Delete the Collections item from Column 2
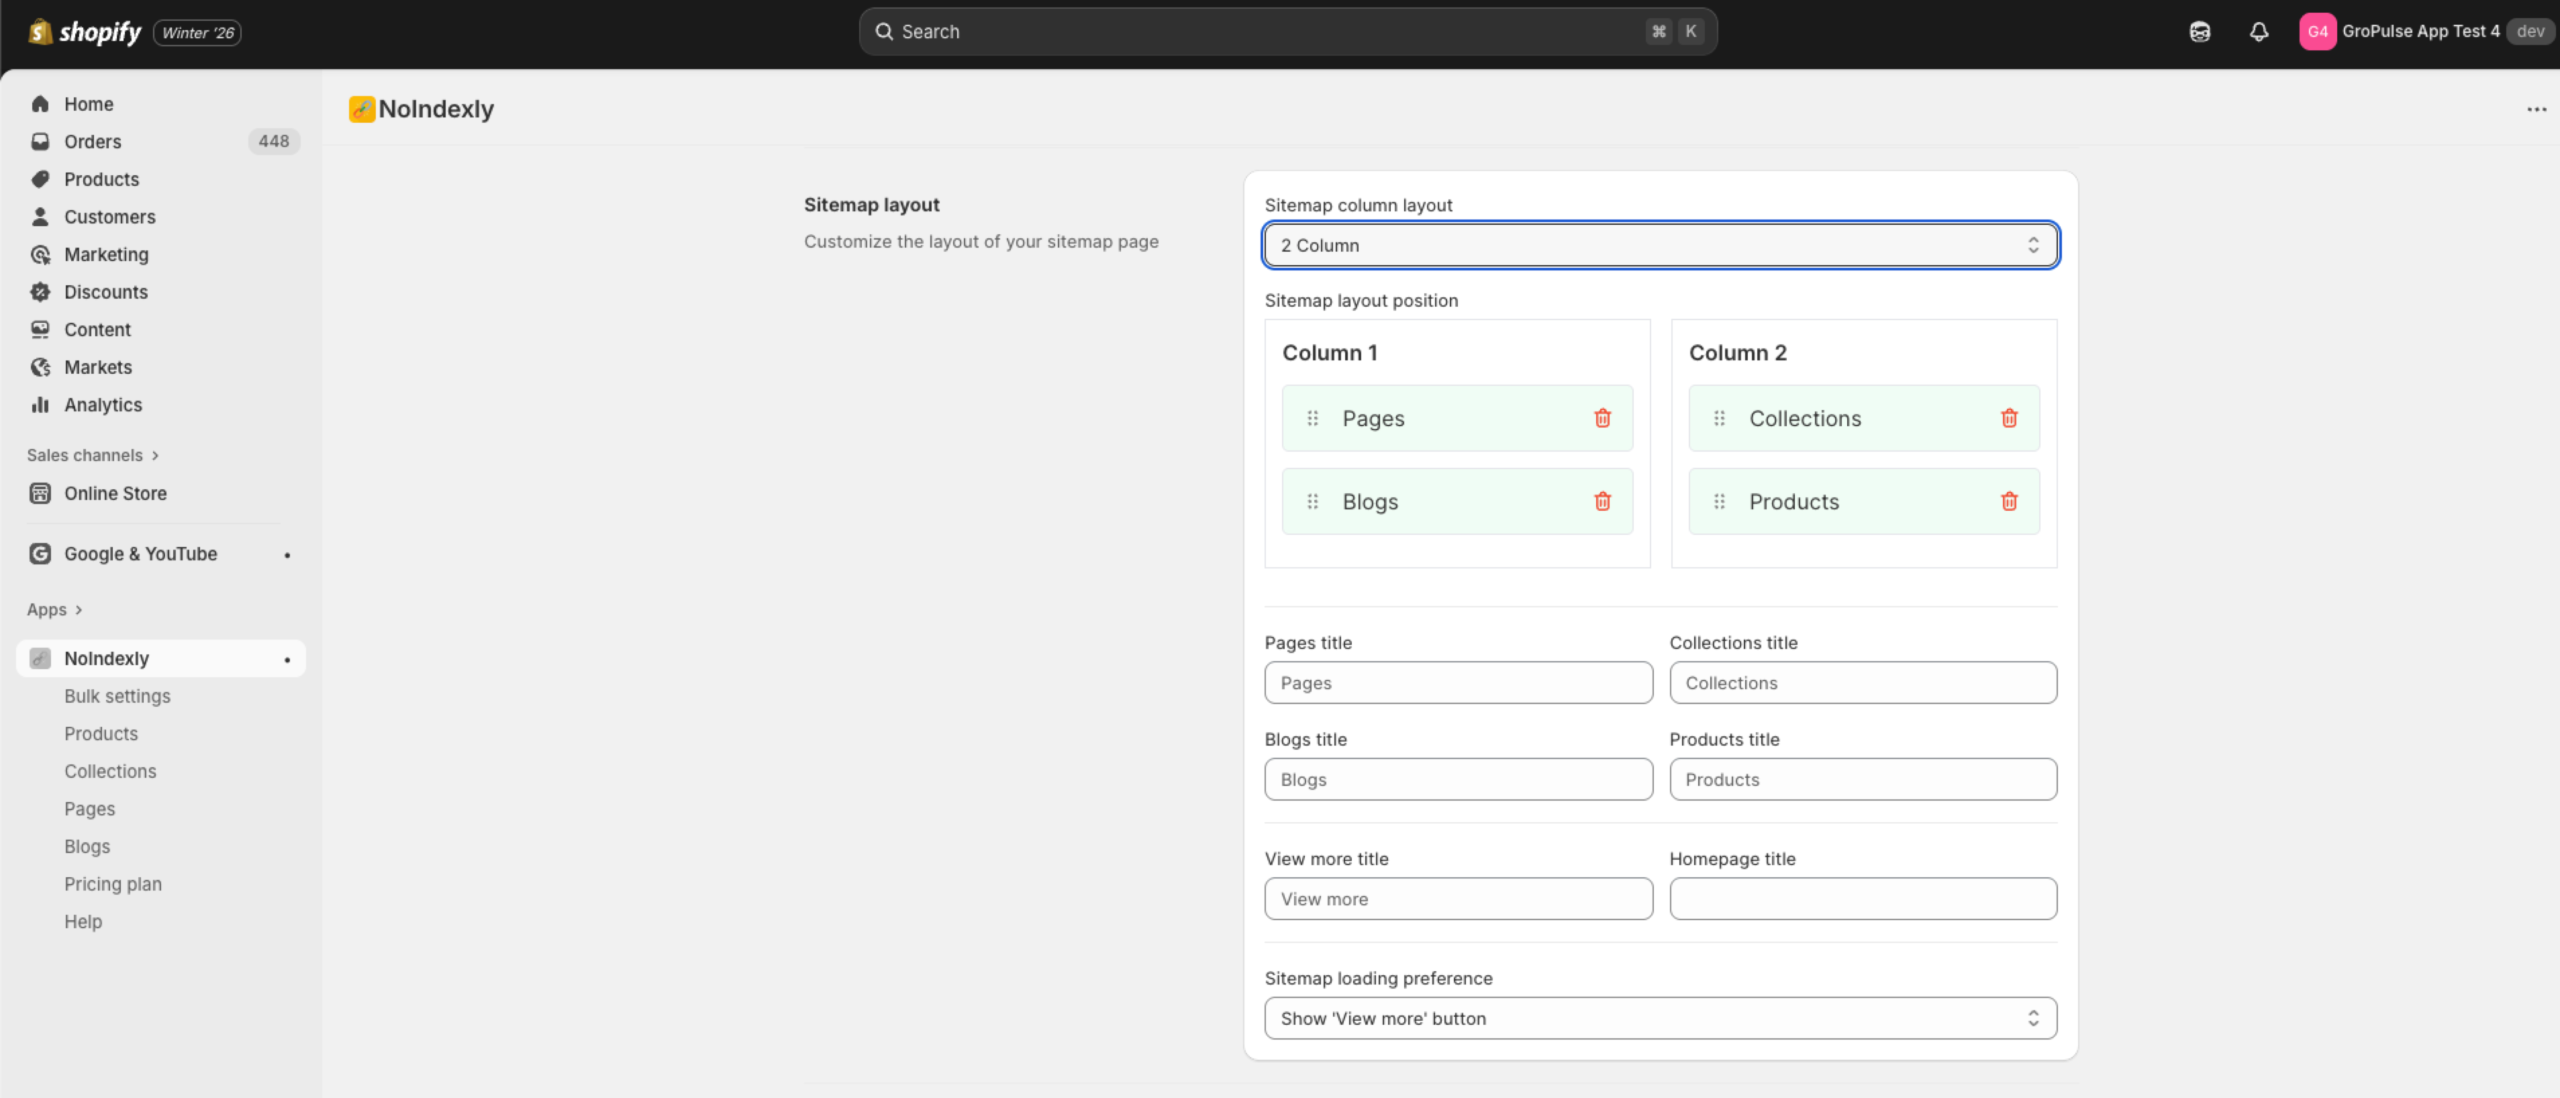Viewport: 2560px width, 1098px height. pos(2009,418)
